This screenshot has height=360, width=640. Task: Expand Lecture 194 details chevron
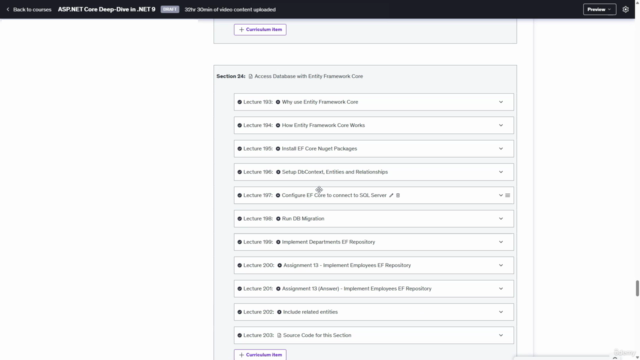coord(501,125)
